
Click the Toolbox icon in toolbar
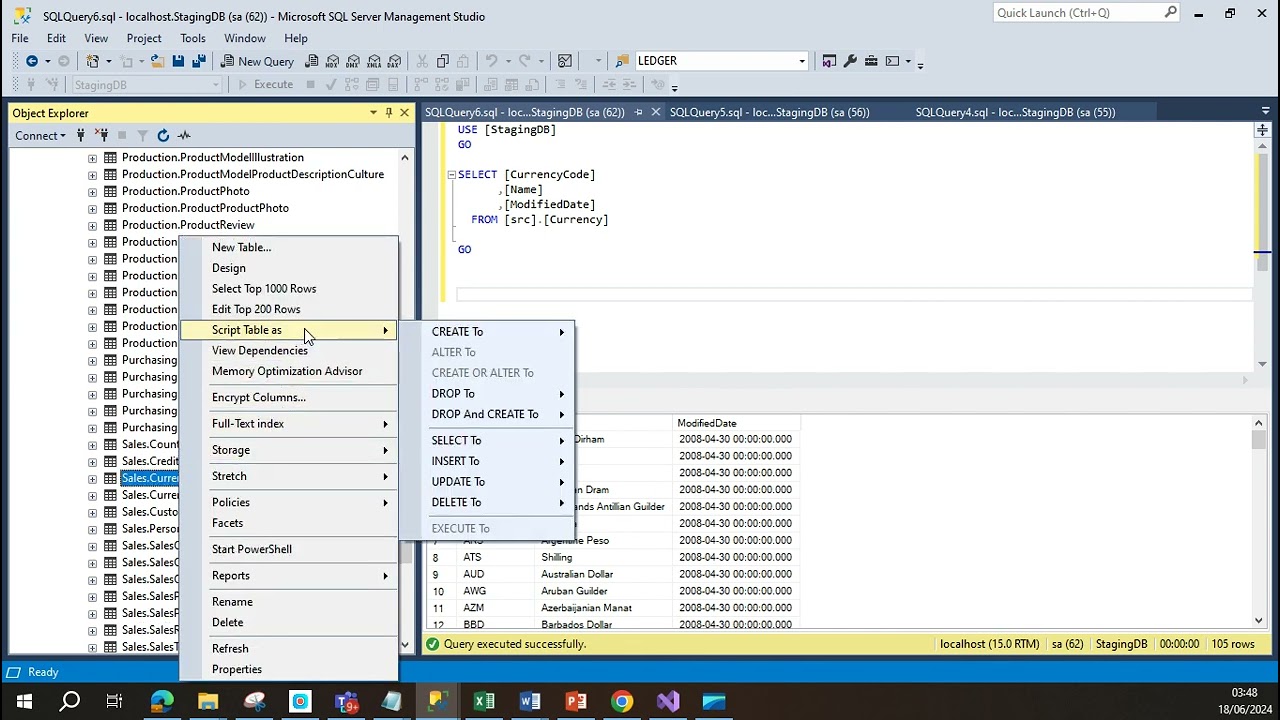(x=871, y=61)
